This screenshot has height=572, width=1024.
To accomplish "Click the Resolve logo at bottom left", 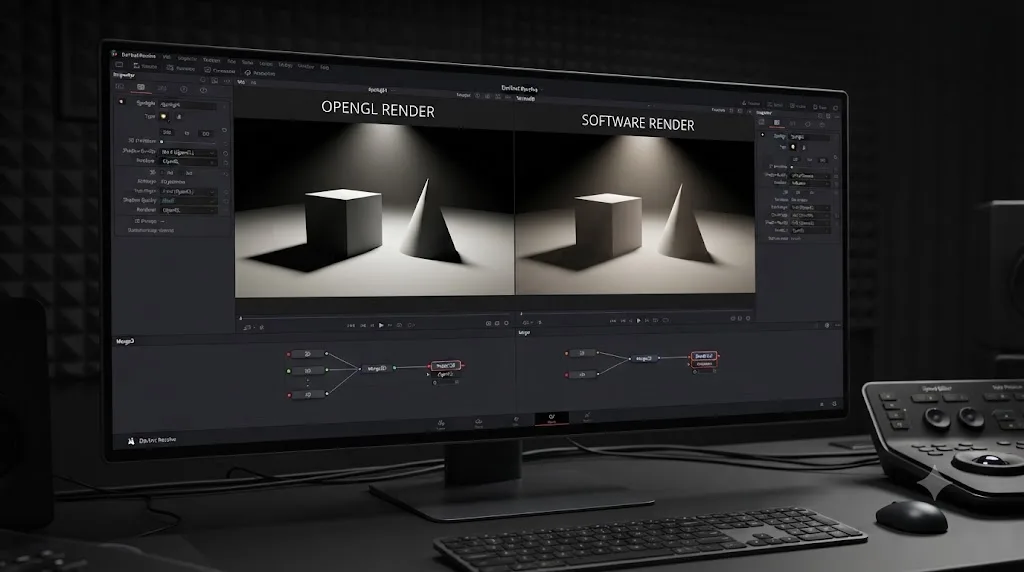I will [131, 441].
